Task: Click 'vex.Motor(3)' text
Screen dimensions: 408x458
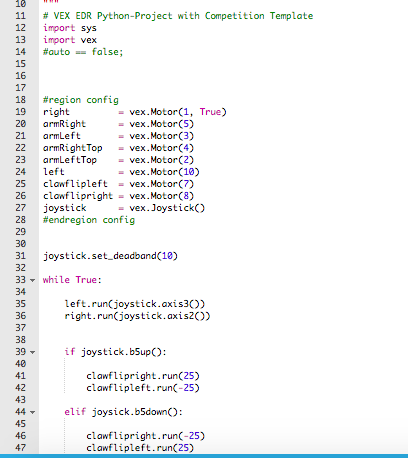Action: tap(162, 136)
